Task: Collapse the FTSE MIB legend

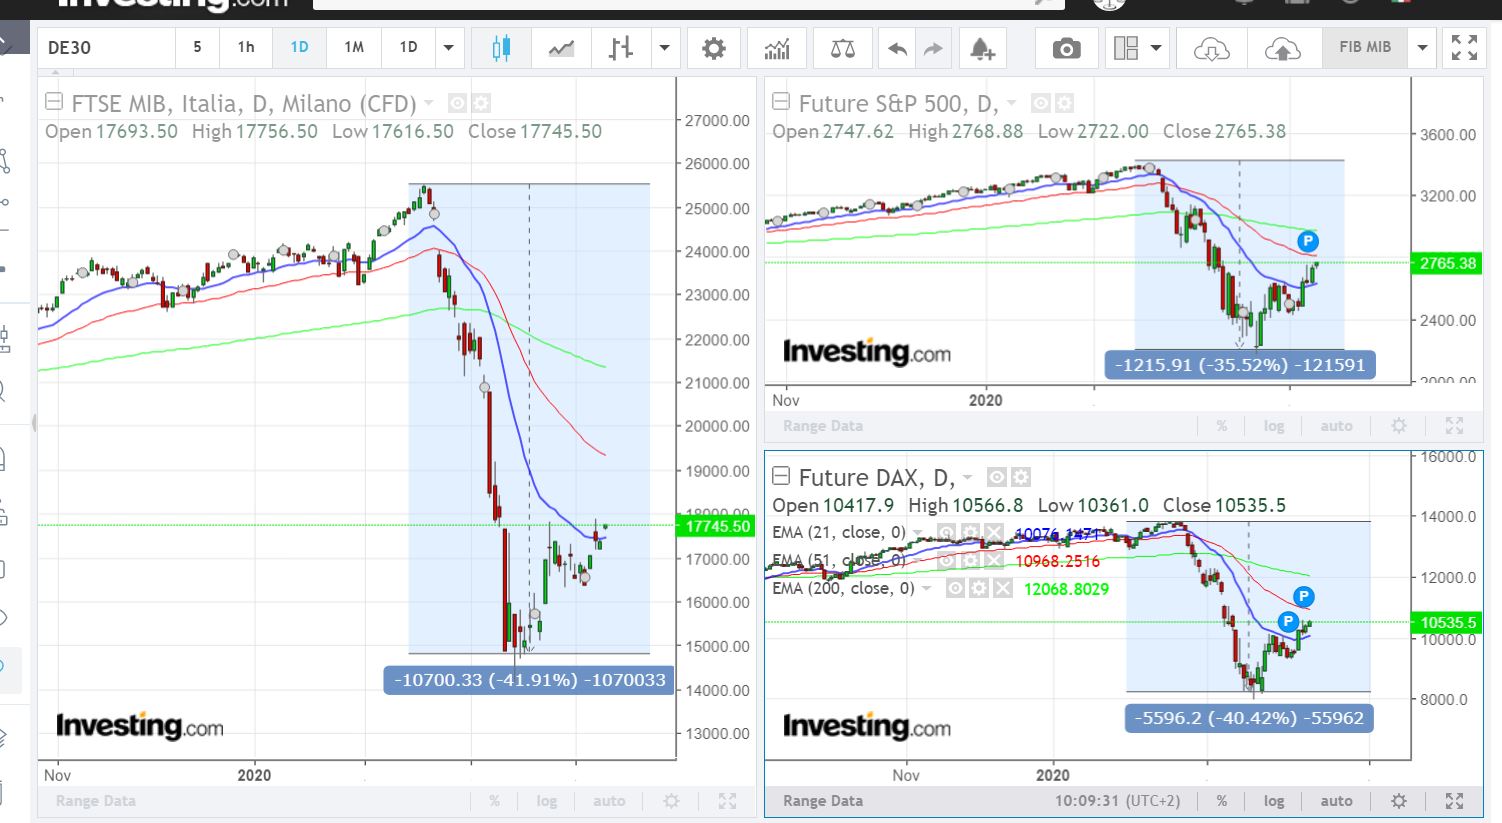Action: coord(55,102)
